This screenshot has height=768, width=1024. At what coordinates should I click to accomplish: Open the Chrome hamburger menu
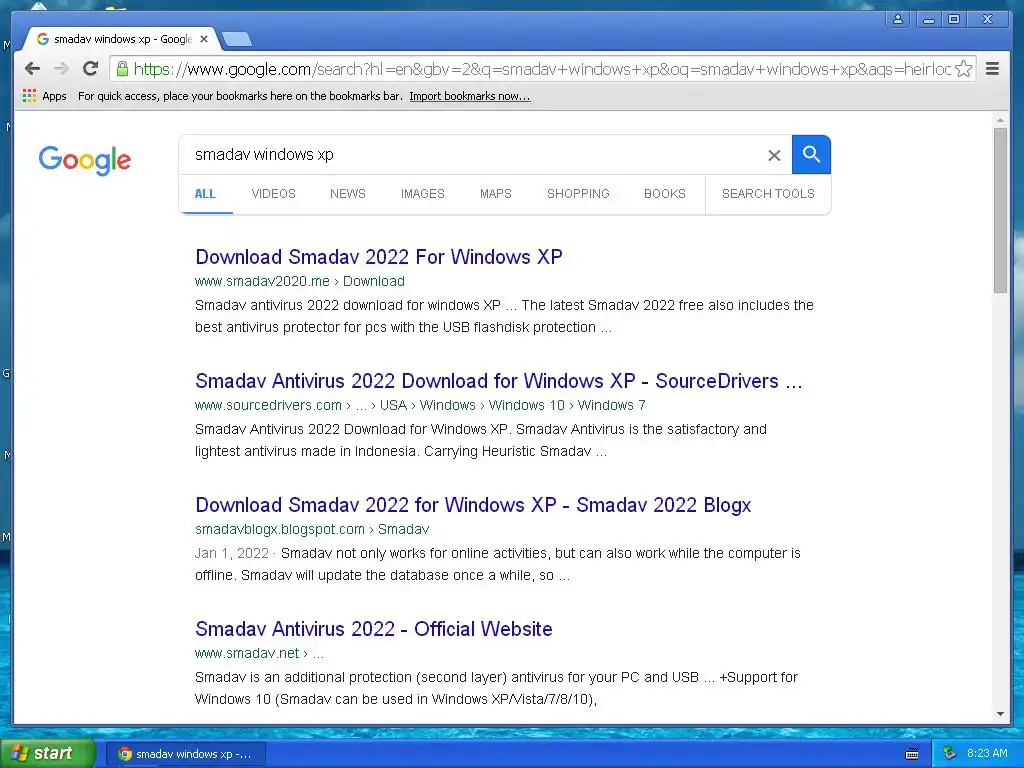(x=992, y=69)
